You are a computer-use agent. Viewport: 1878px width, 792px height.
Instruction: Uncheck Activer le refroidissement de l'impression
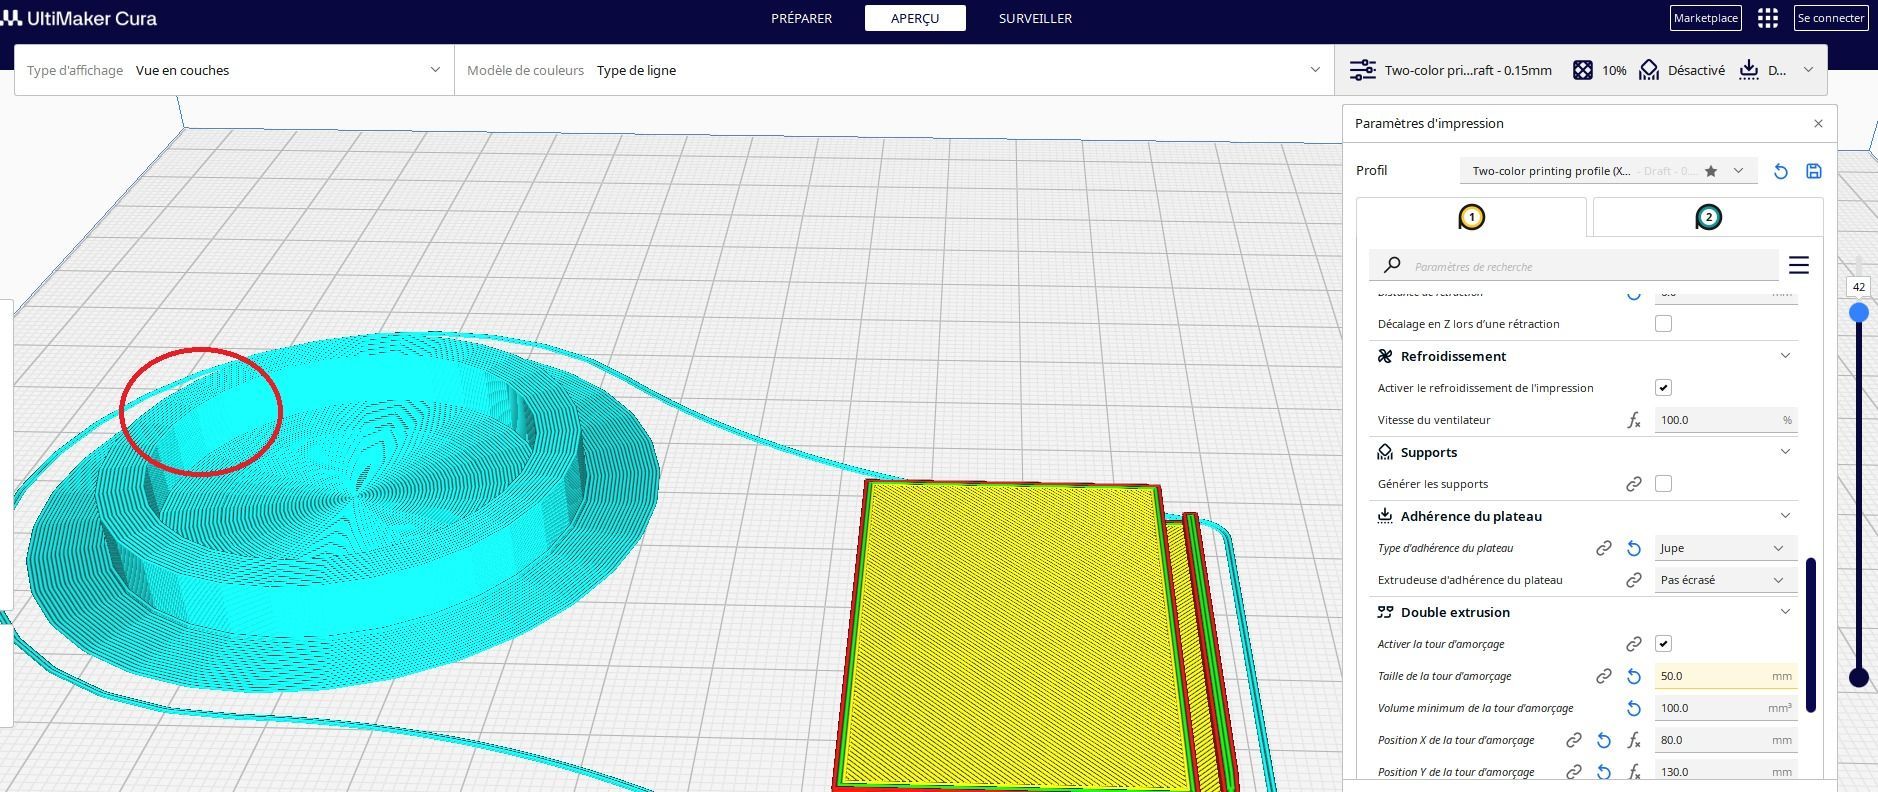(1663, 387)
